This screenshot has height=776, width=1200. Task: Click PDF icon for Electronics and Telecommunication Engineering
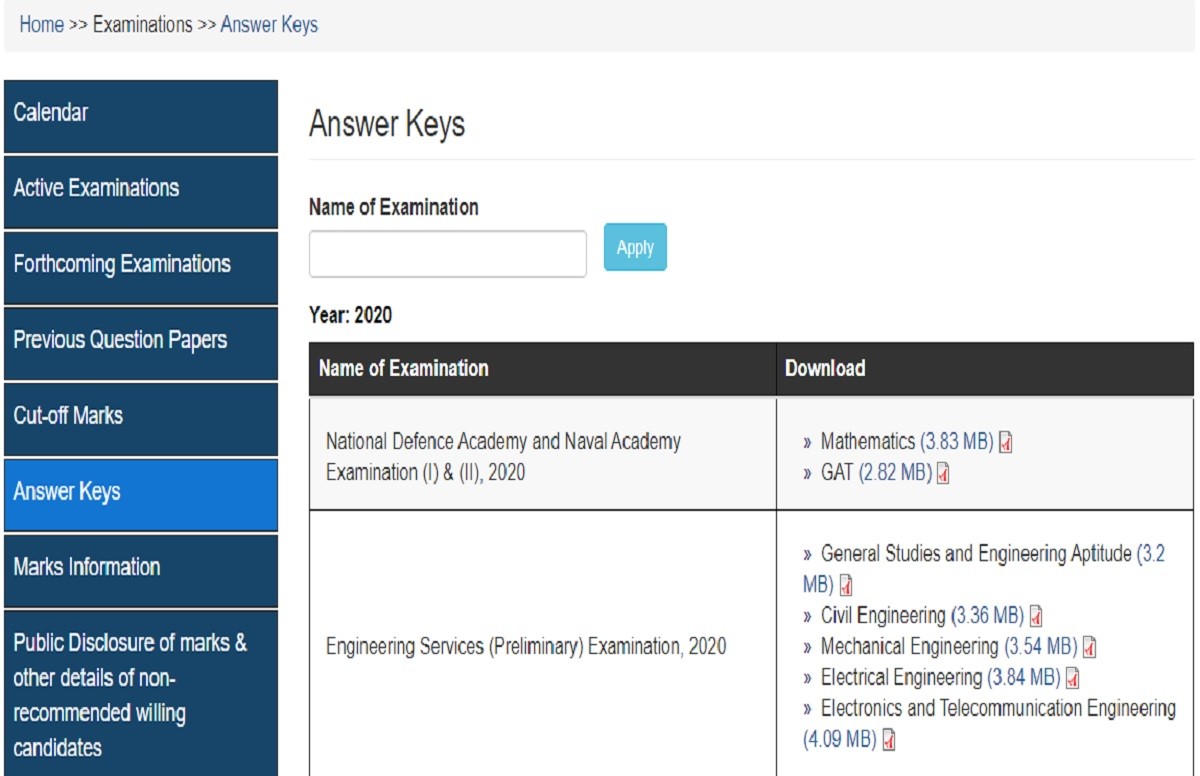(x=889, y=740)
